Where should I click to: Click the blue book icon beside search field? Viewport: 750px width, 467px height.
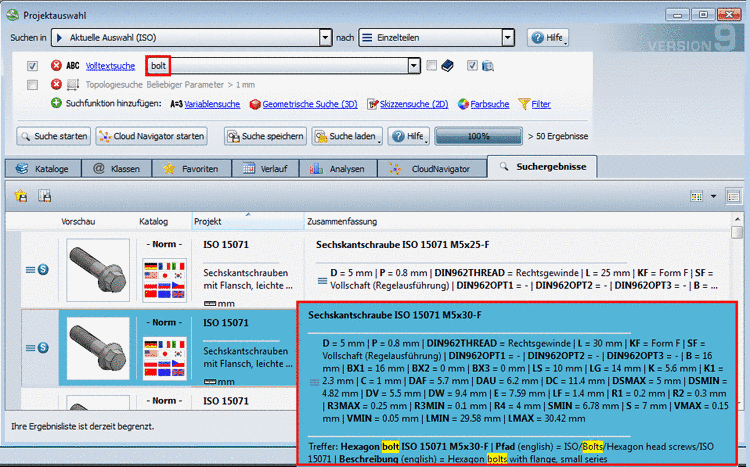tap(447, 66)
